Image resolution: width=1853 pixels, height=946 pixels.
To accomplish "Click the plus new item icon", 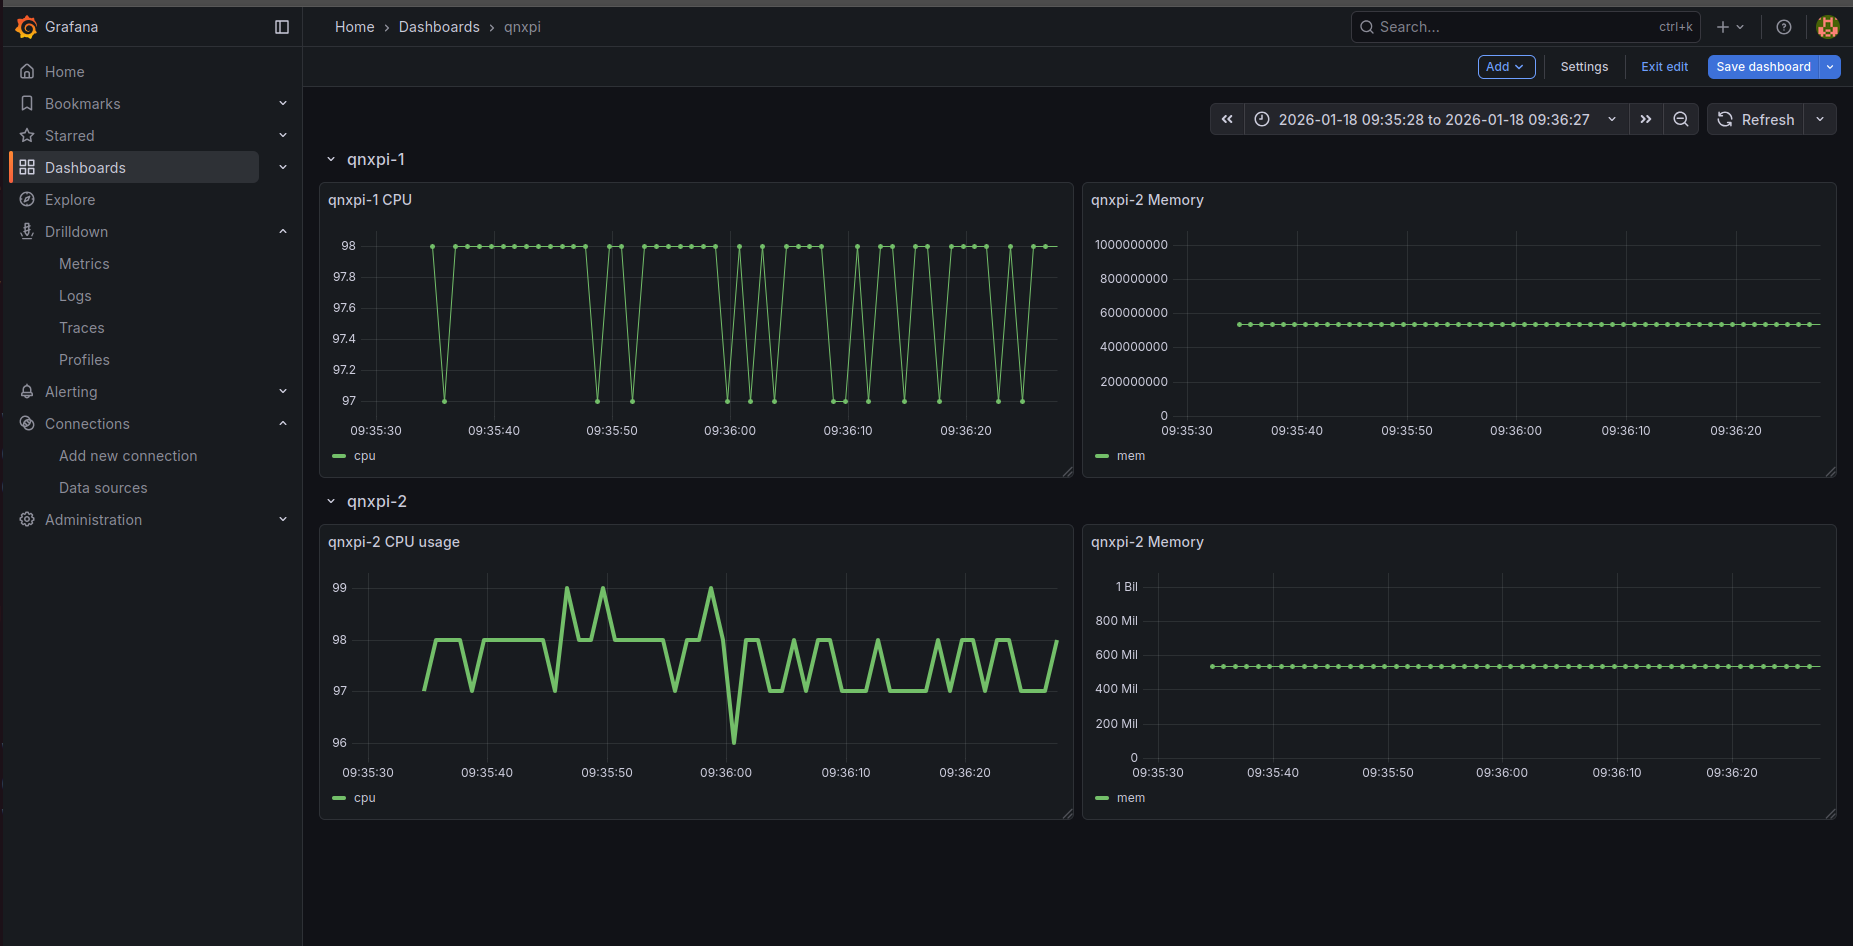I will pyautogui.click(x=1730, y=27).
